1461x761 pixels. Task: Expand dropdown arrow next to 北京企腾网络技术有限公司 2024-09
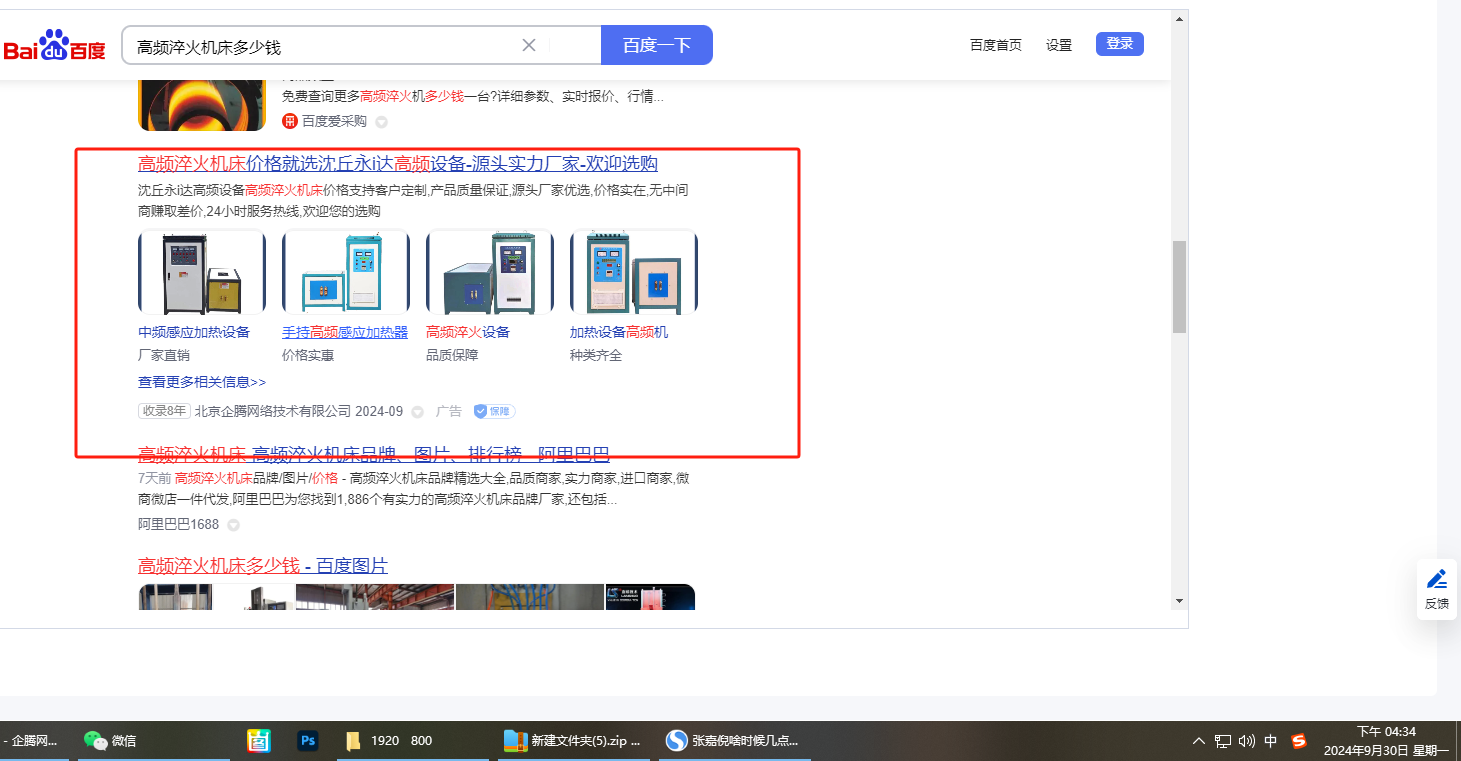coord(418,412)
